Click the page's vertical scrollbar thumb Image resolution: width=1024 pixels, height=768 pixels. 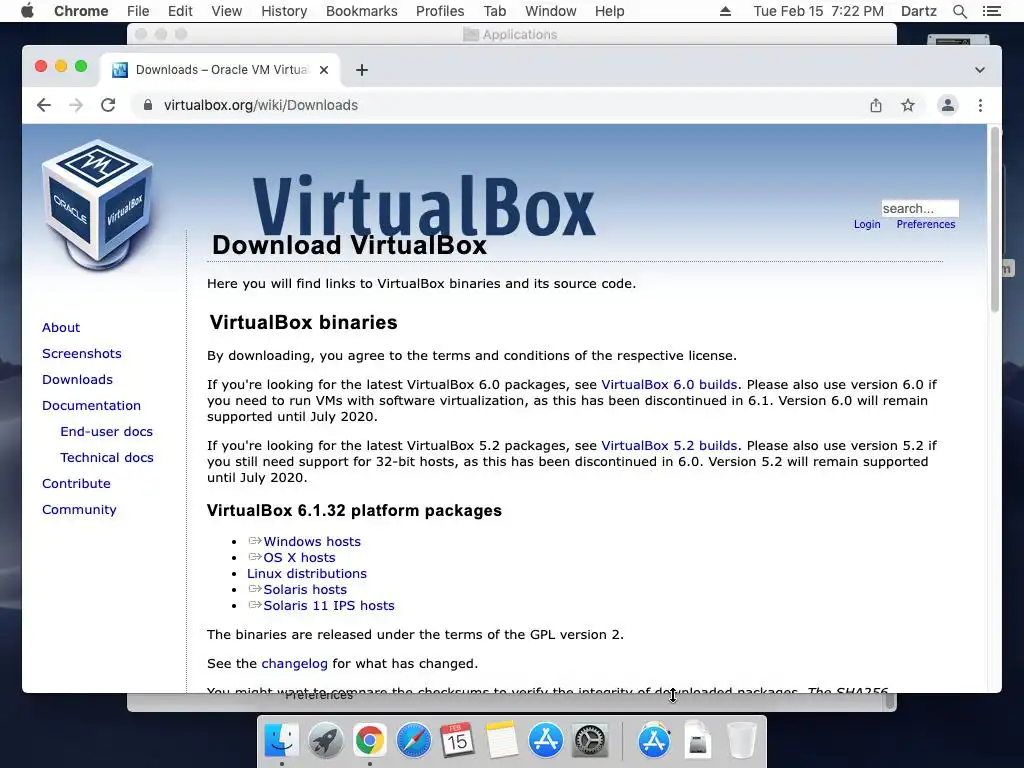995,219
